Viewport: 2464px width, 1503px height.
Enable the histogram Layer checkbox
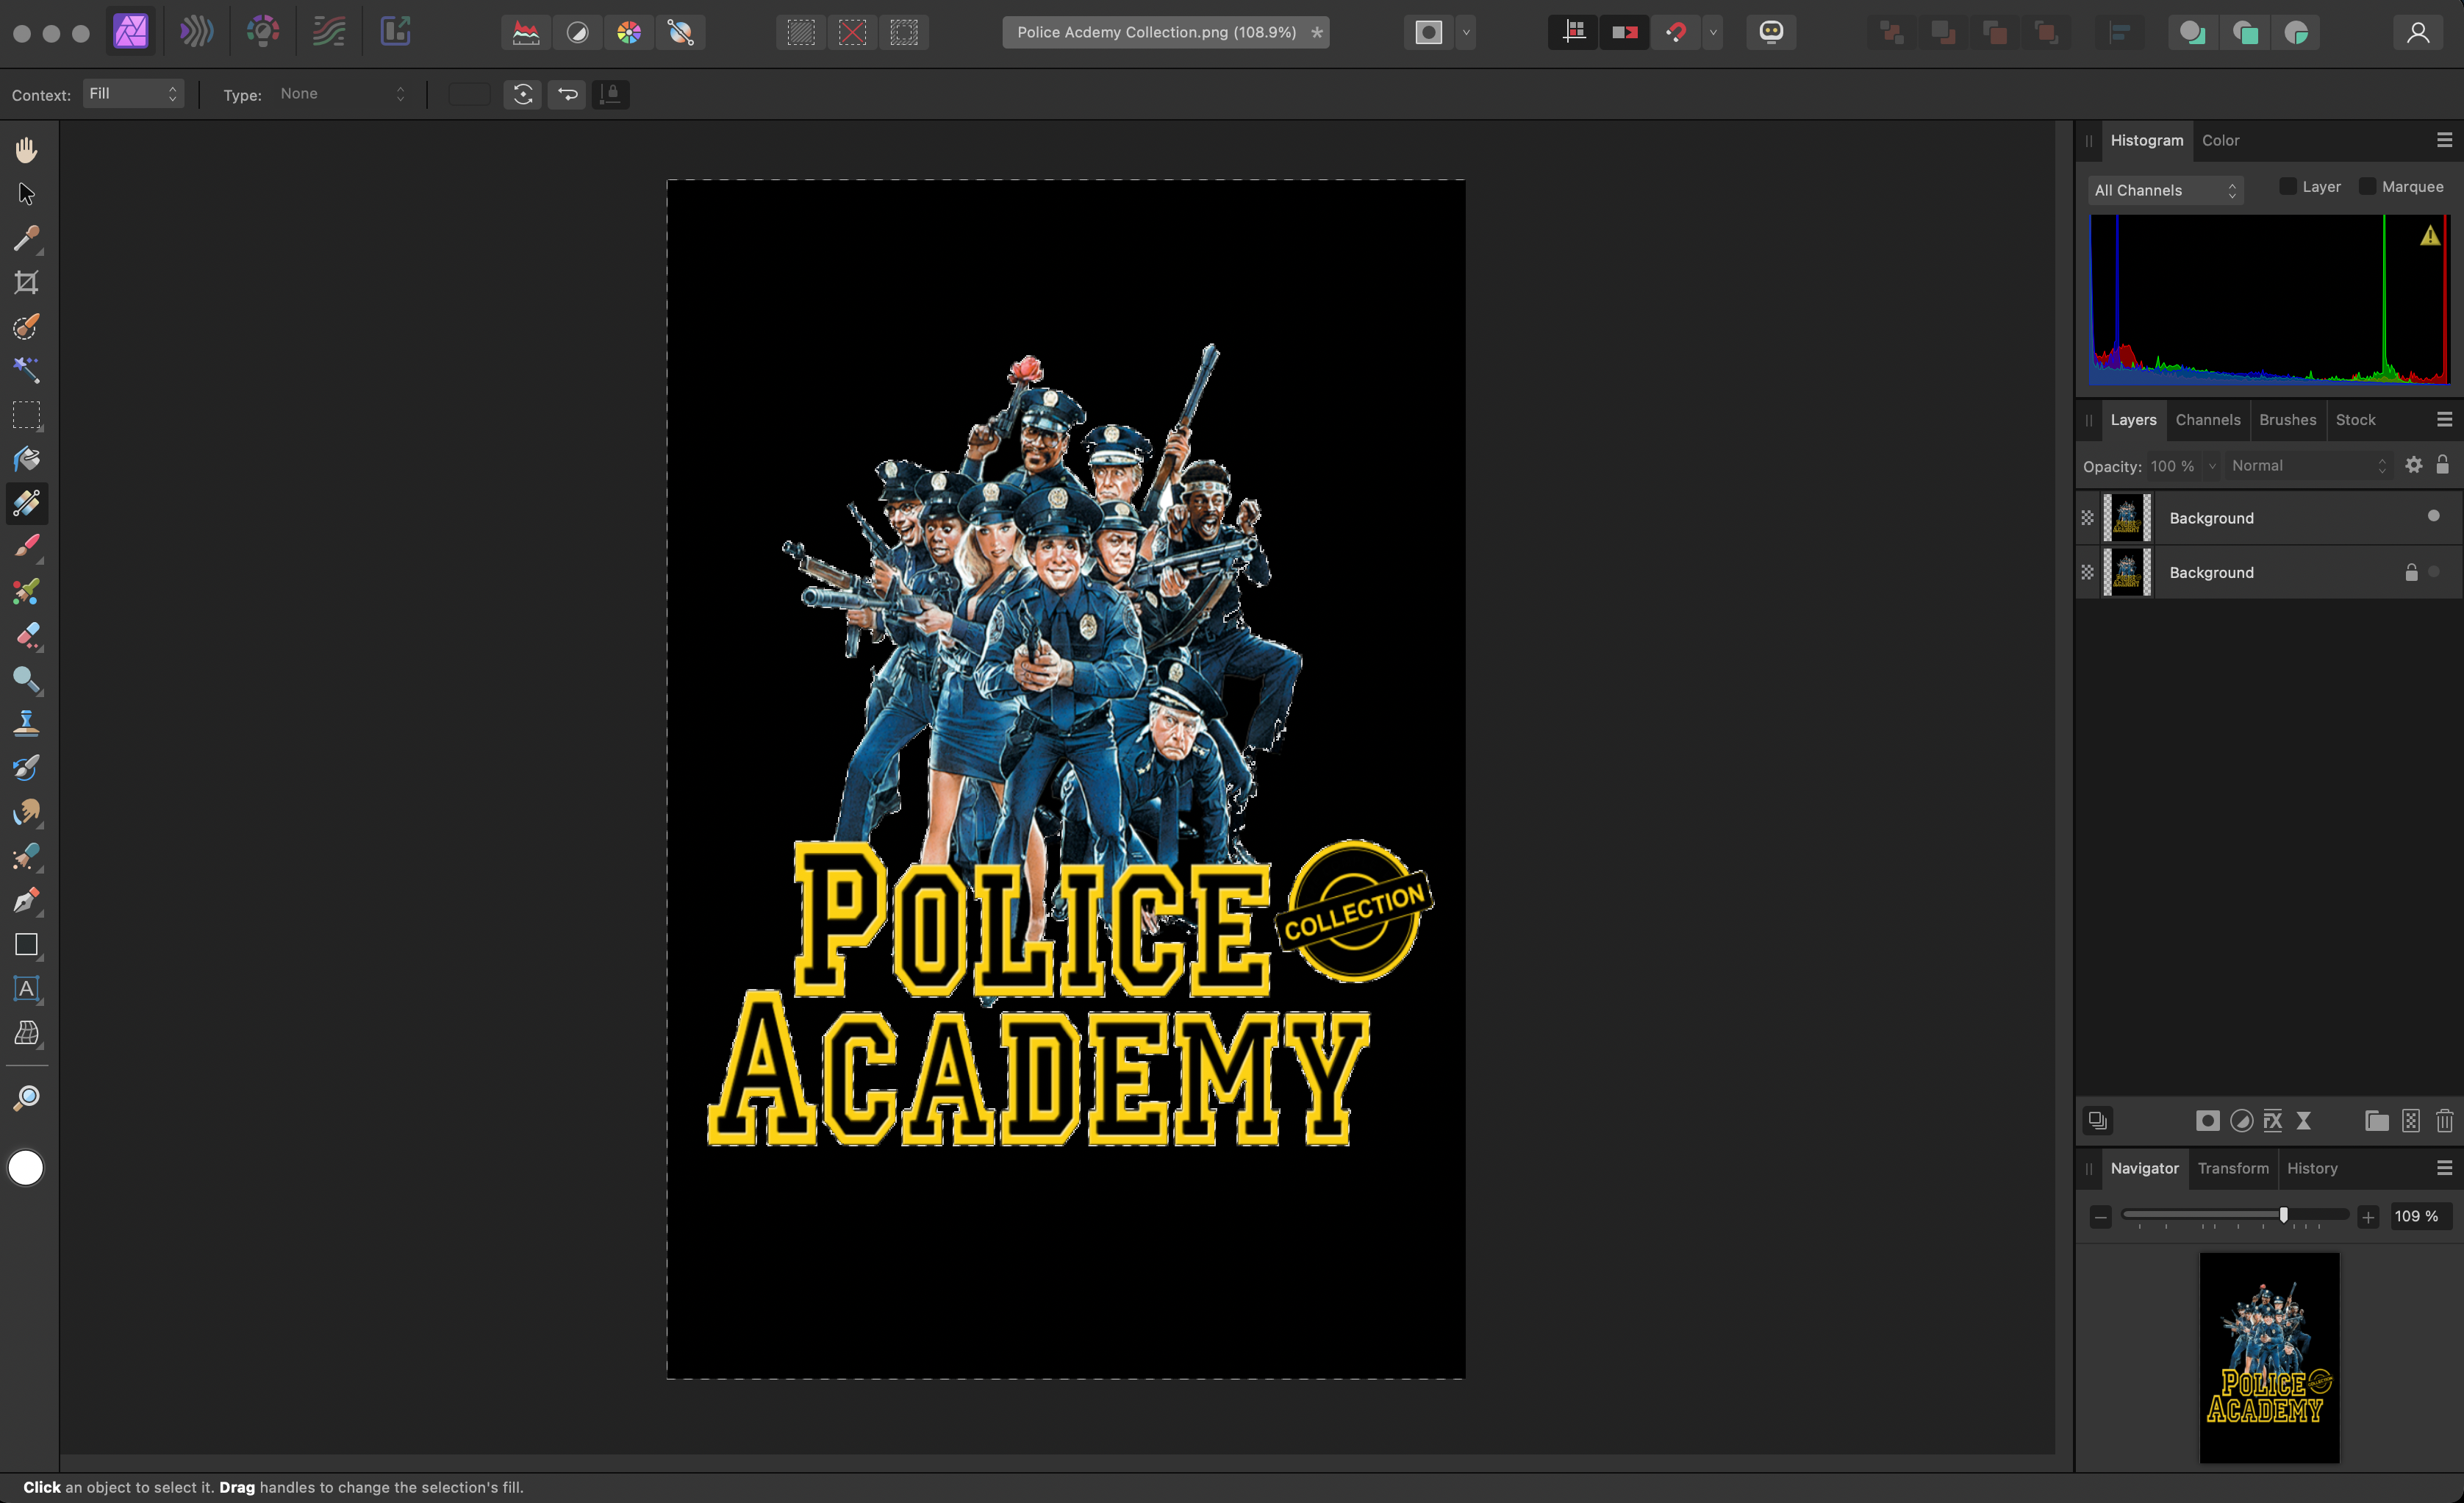[2288, 187]
